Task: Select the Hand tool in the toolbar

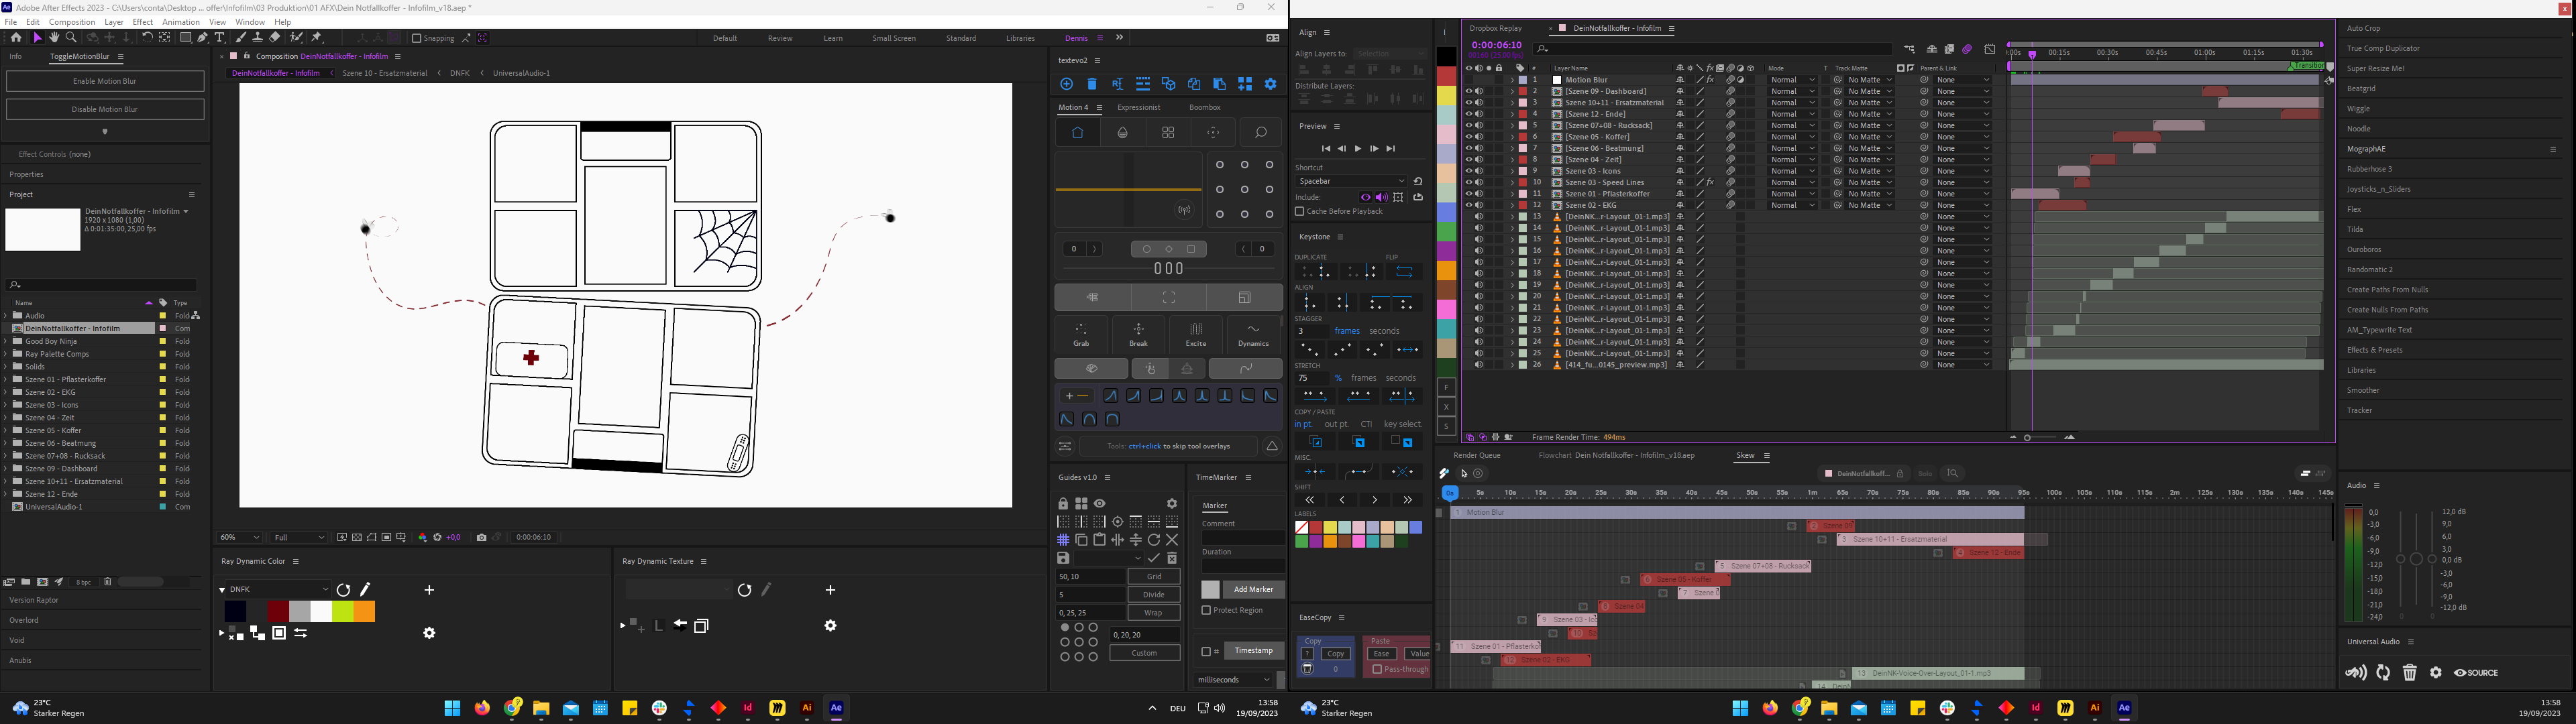Action: click(54, 38)
